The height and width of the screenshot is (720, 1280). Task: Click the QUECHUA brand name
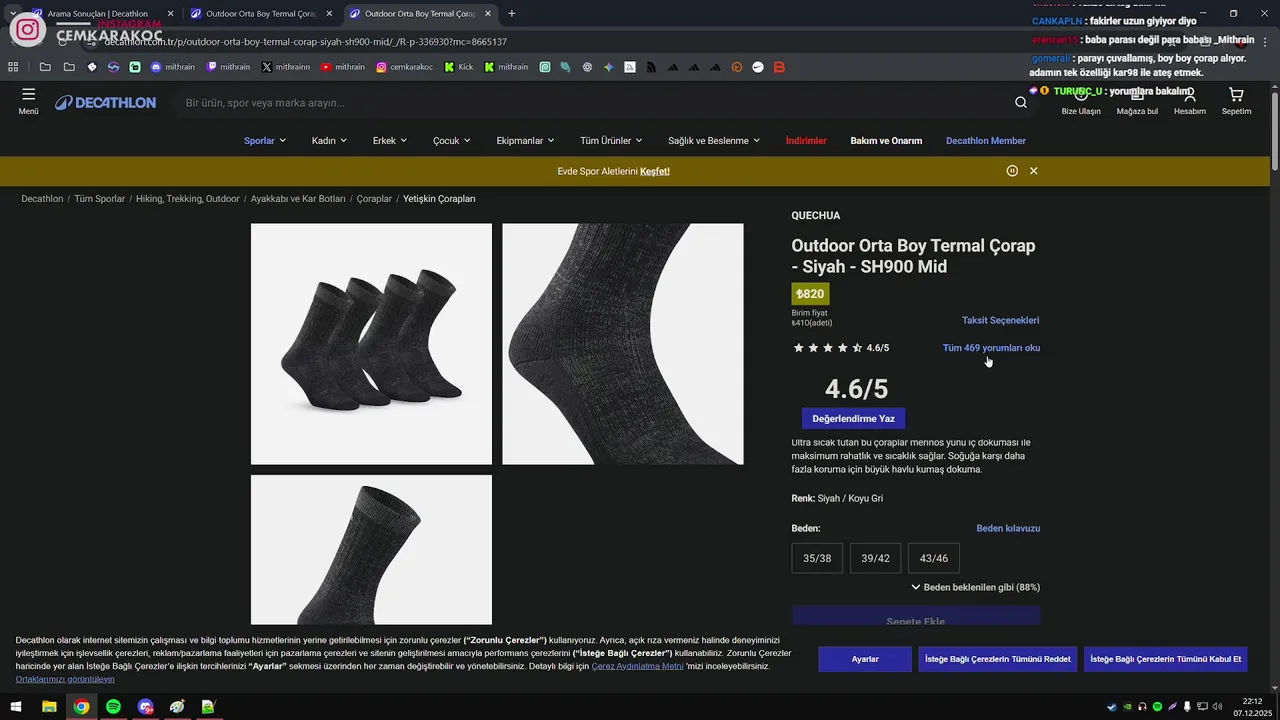pyautogui.click(x=816, y=216)
